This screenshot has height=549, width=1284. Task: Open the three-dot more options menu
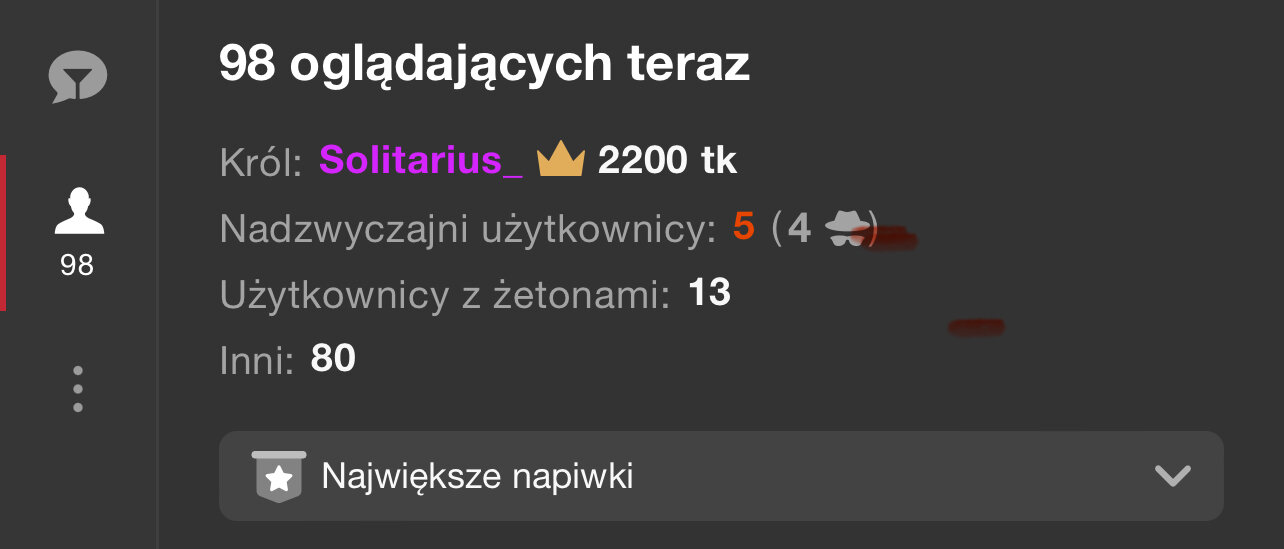[78, 389]
